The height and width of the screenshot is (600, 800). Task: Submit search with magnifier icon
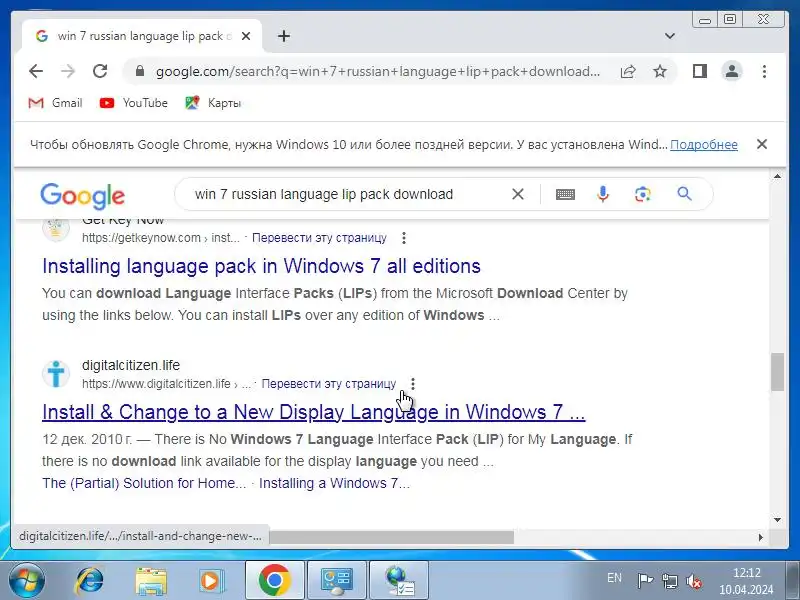[684, 194]
